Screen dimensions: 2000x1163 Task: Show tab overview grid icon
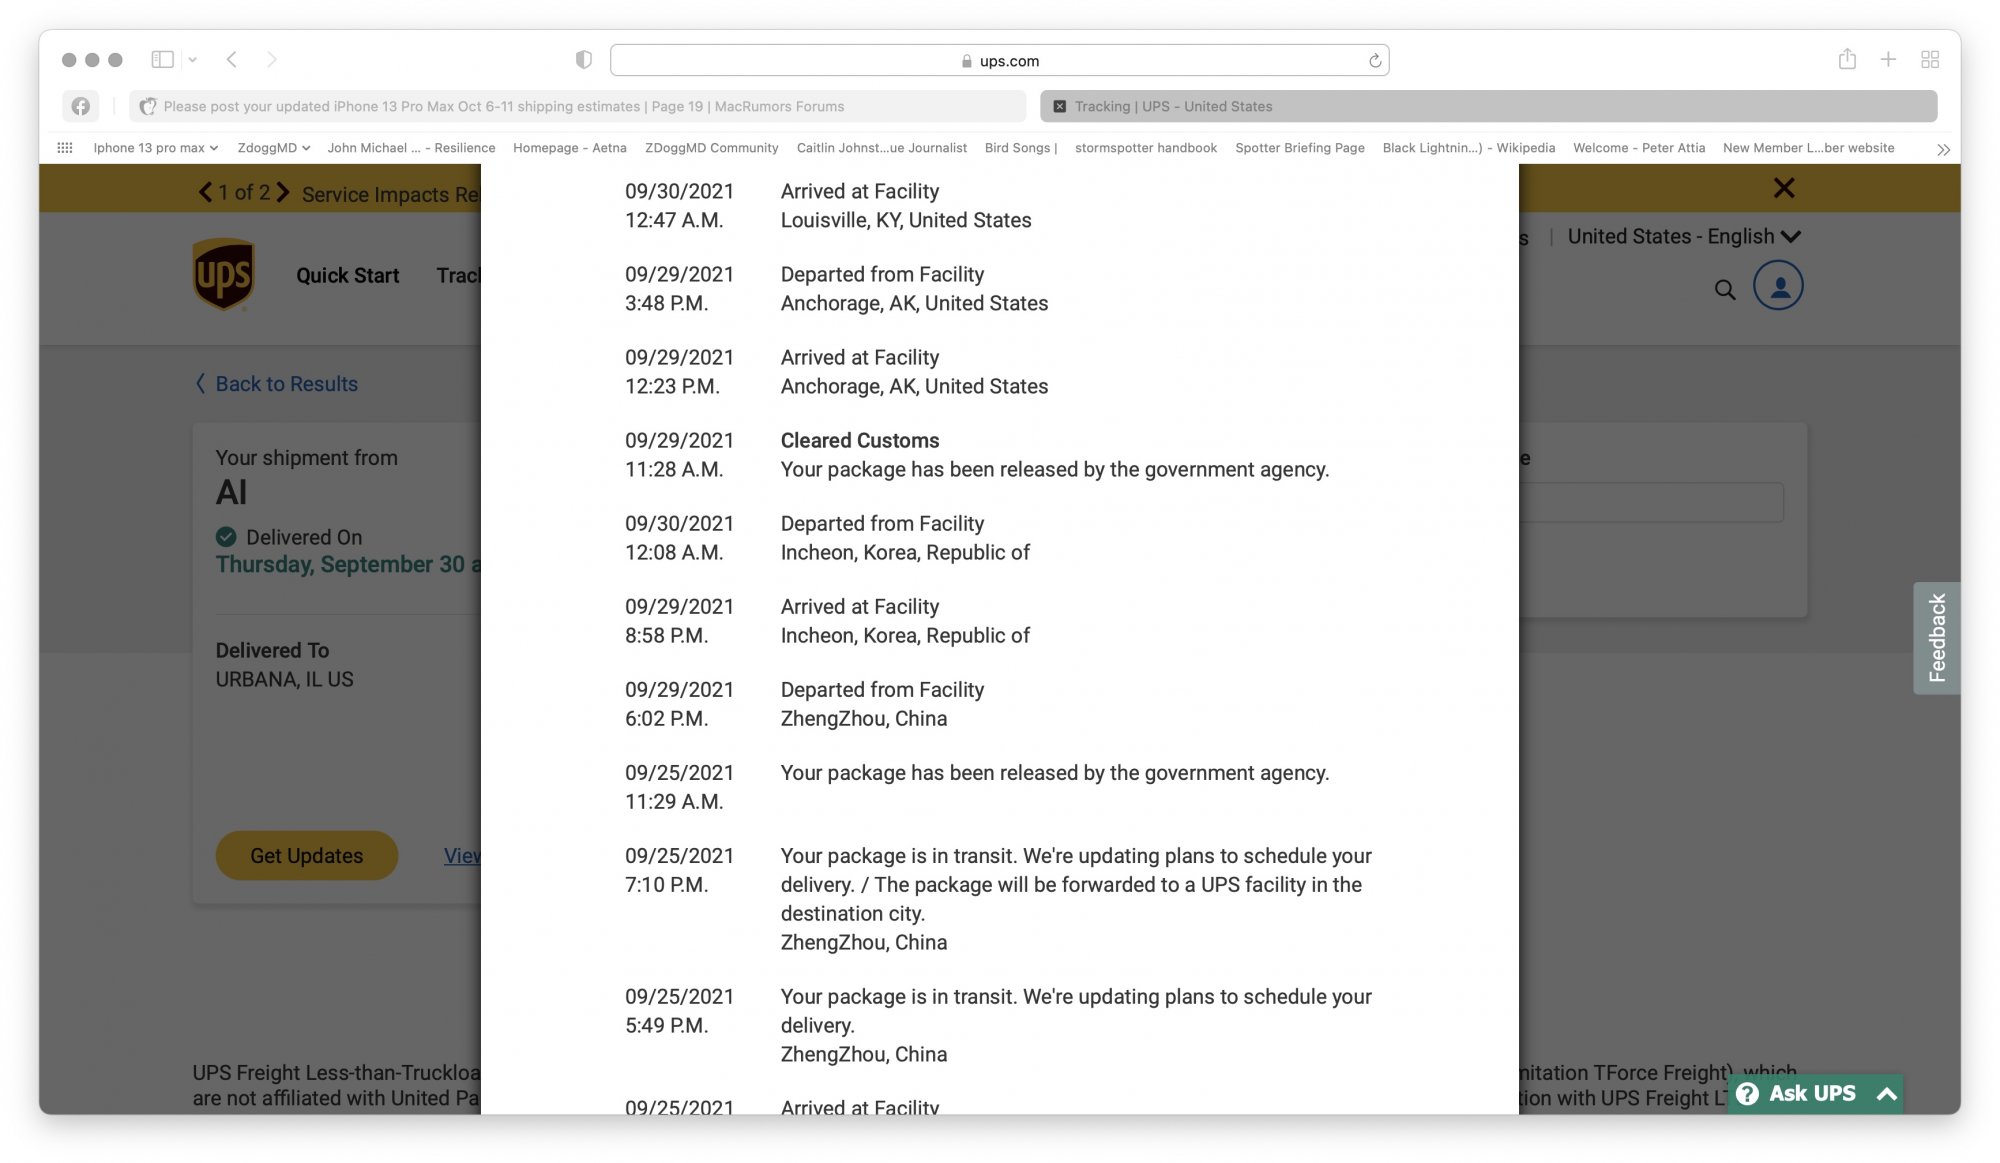1930,60
